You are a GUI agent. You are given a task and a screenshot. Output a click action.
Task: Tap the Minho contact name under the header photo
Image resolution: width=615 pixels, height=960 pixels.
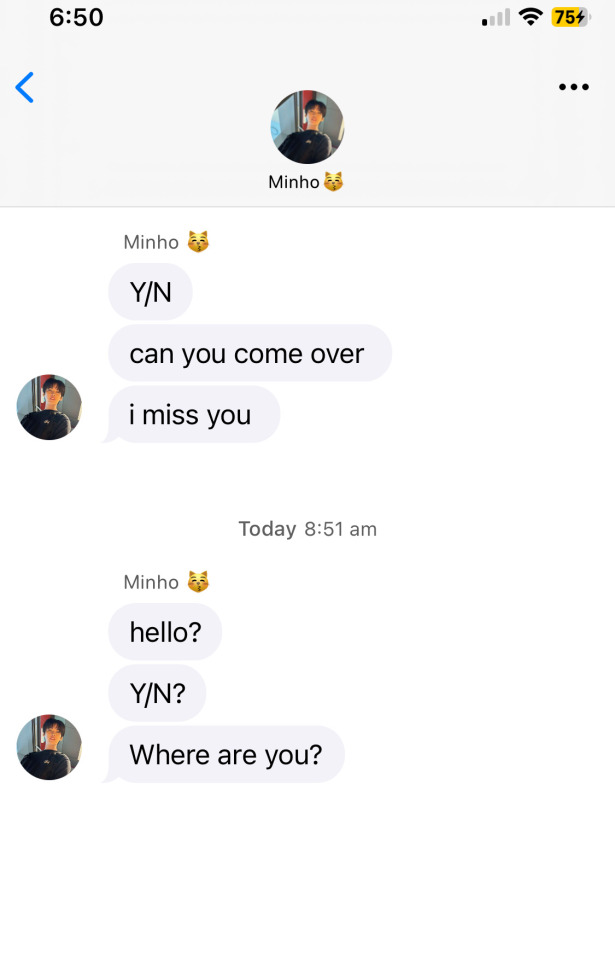point(293,182)
